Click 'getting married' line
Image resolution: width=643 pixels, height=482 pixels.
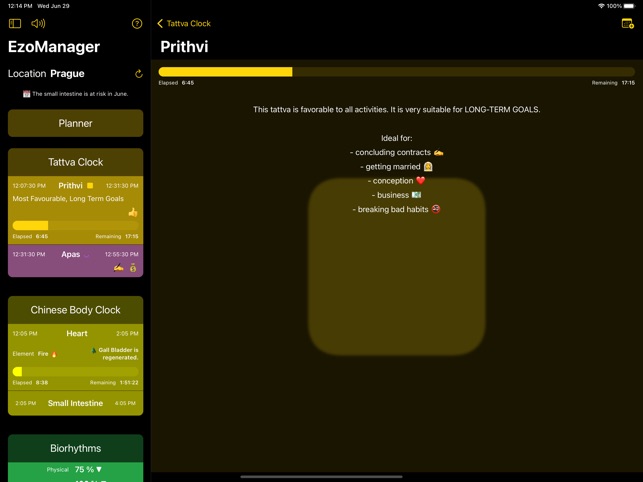(397, 167)
